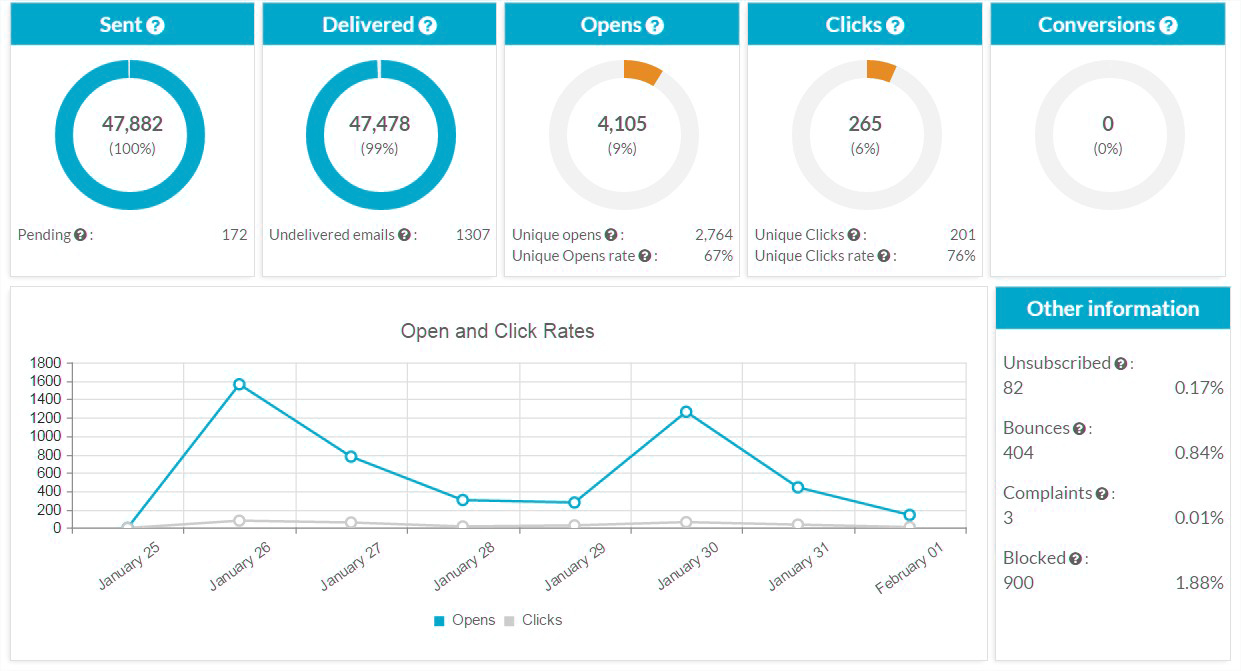Select the January 29 Opens data point
This screenshot has width=1241, height=671.
(574, 502)
